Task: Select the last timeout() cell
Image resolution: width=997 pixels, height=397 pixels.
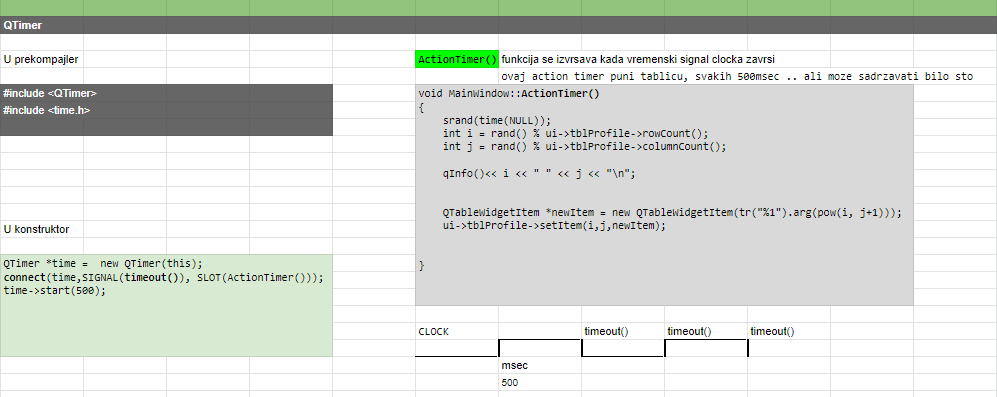Action: pos(789,331)
